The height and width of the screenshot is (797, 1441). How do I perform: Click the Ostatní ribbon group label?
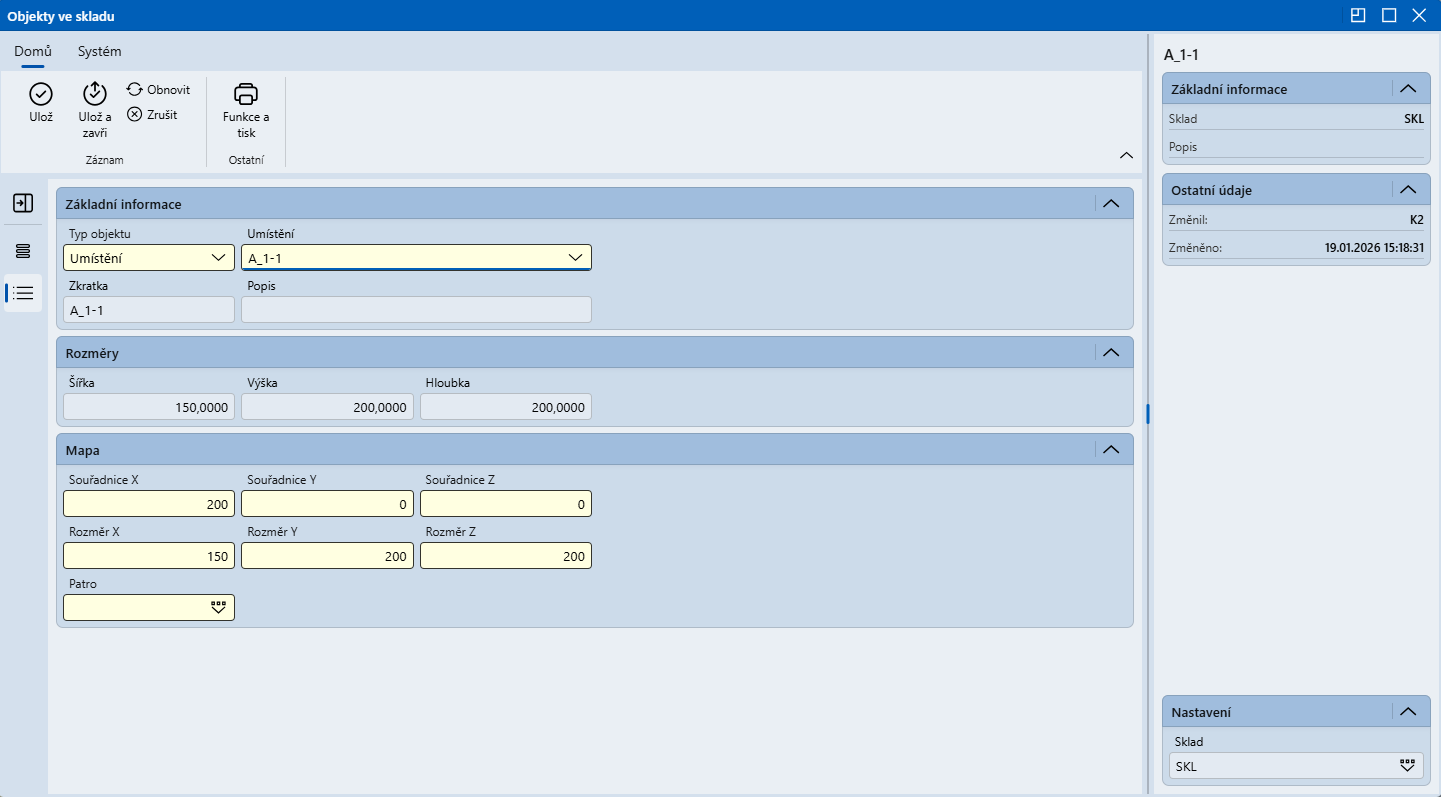[x=246, y=160]
